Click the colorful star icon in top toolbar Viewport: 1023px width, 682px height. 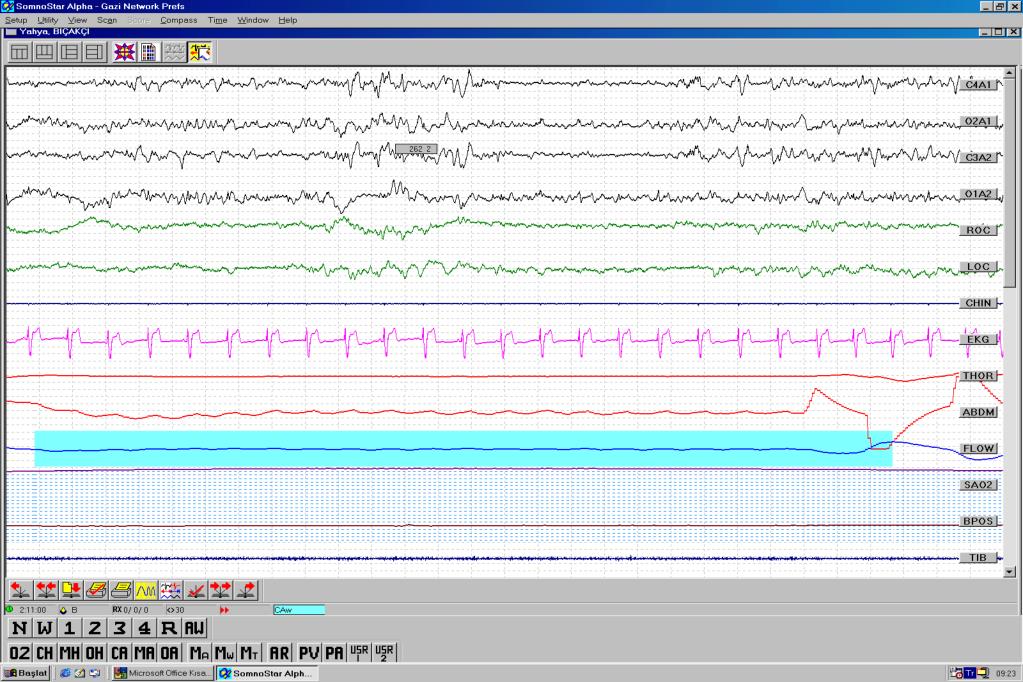125,53
